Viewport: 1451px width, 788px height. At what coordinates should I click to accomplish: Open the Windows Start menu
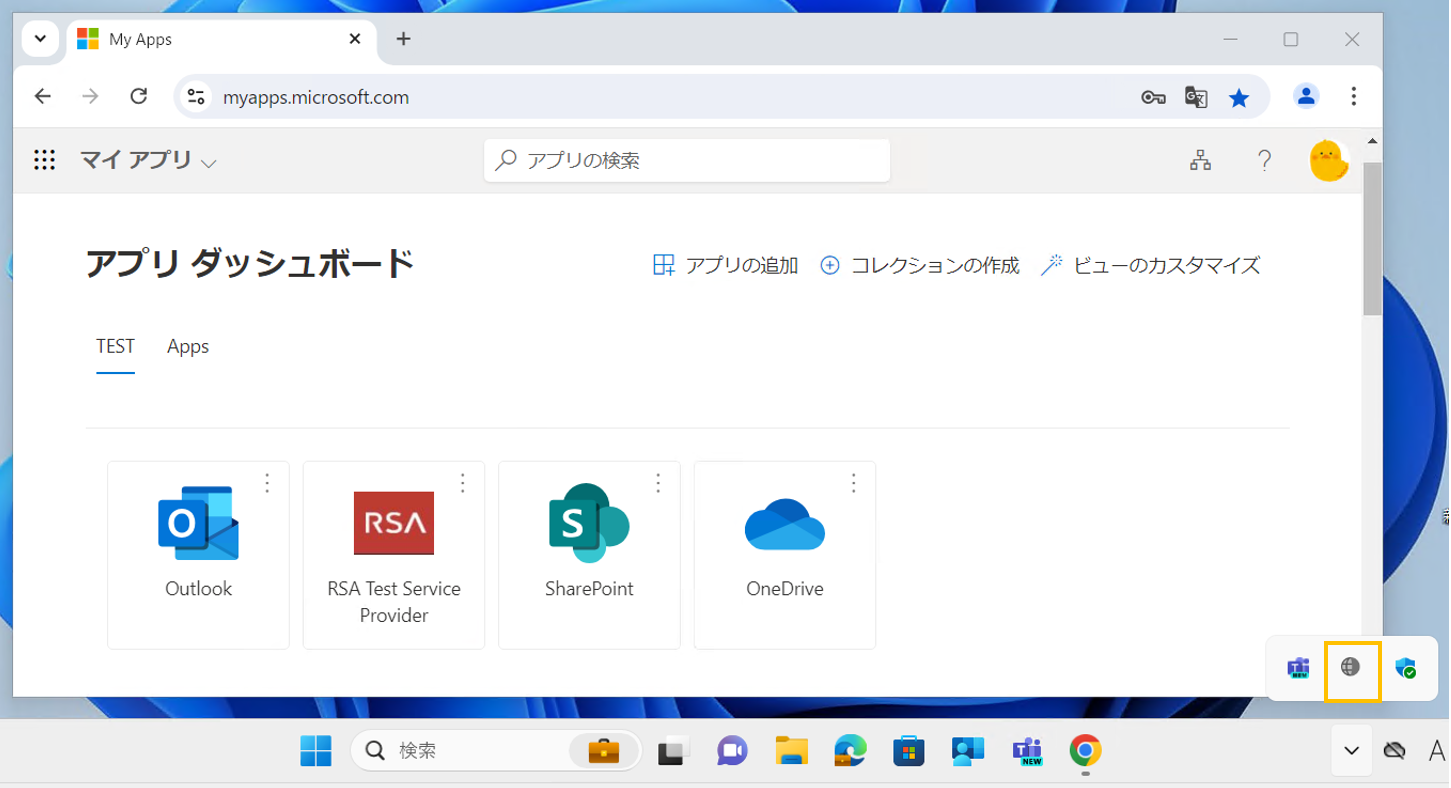[316, 751]
